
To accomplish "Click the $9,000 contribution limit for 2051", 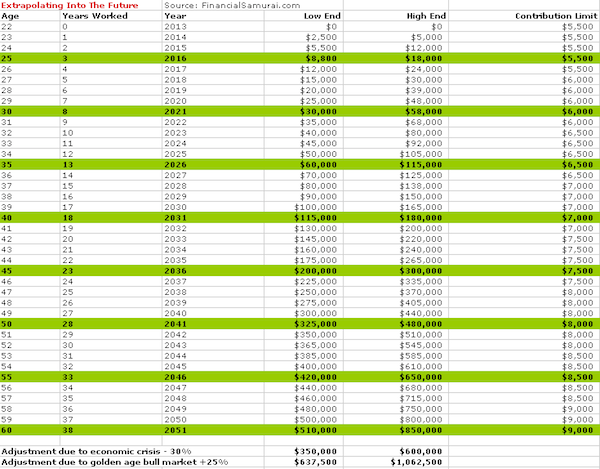I will [578, 430].
